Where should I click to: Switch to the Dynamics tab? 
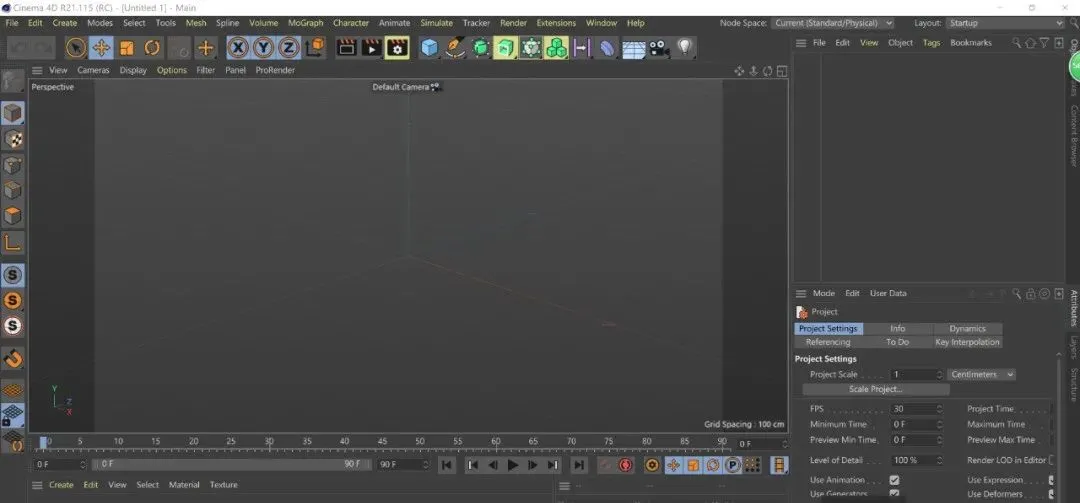point(967,329)
